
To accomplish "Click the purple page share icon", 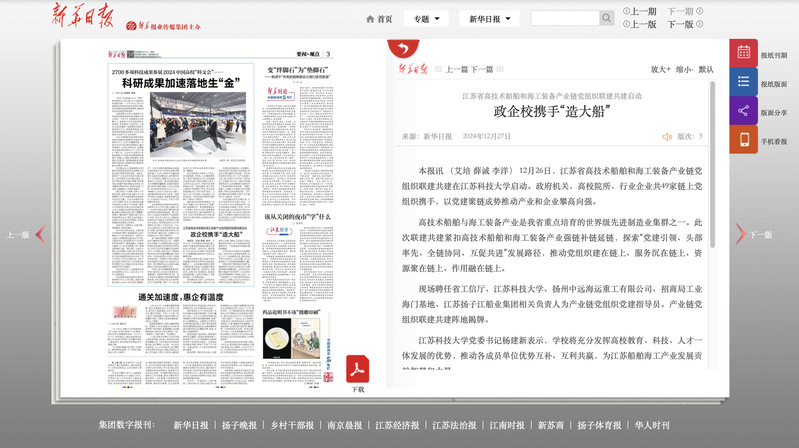I will (x=743, y=112).
